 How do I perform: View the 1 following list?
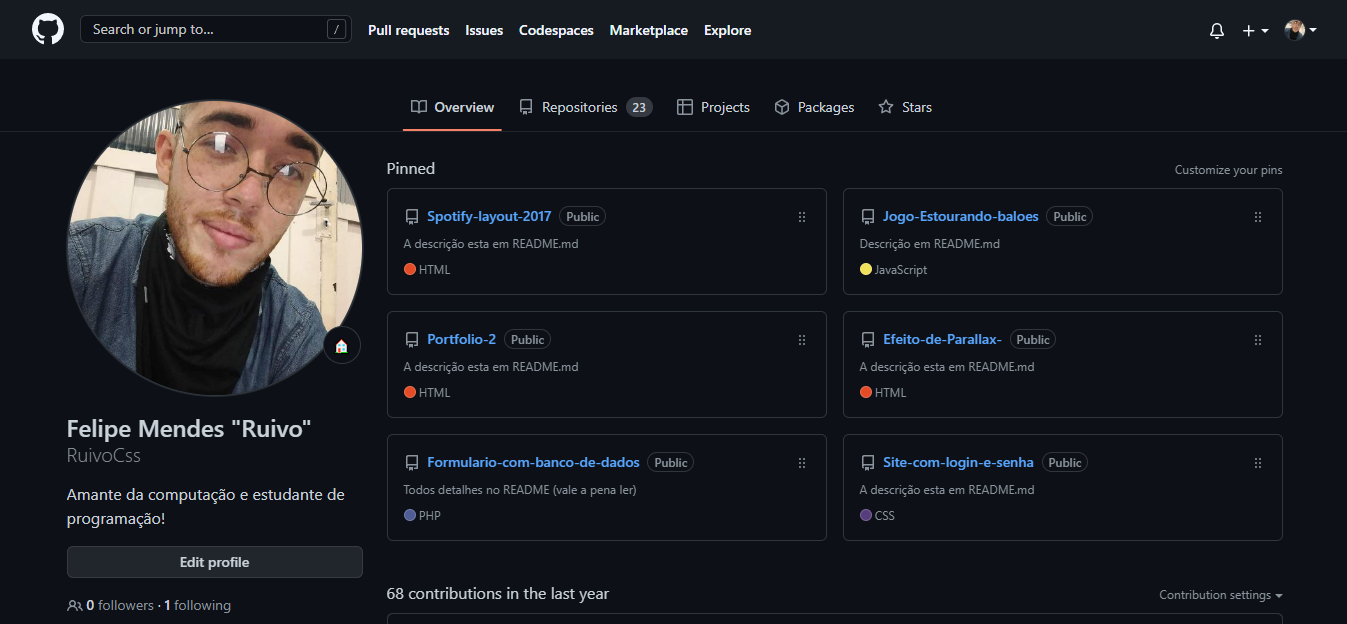tap(197, 605)
